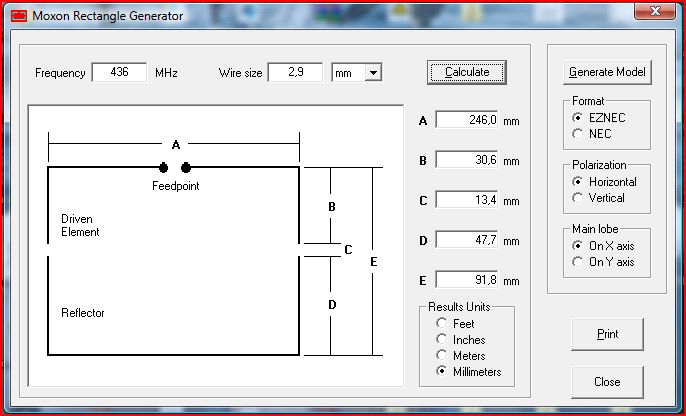Viewport: 686px width, 416px height.
Task: Click the dimension B result field
Action: (x=467, y=160)
